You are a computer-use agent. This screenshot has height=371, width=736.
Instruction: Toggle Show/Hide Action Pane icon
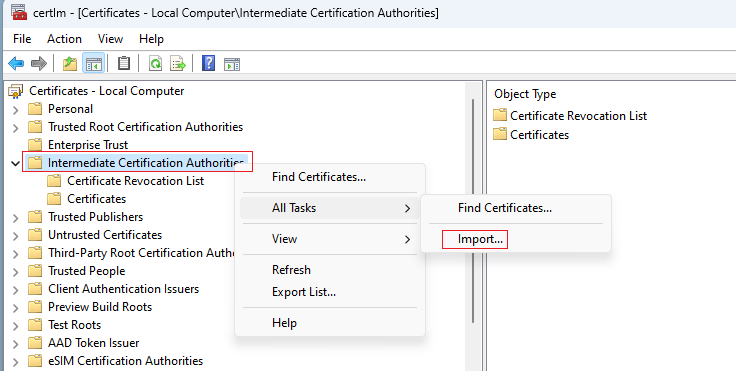[232, 63]
